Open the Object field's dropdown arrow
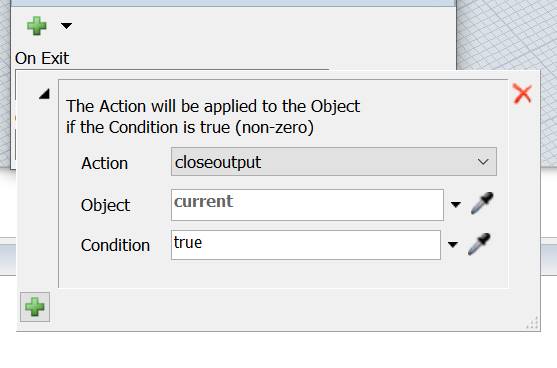 coord(456,205)
